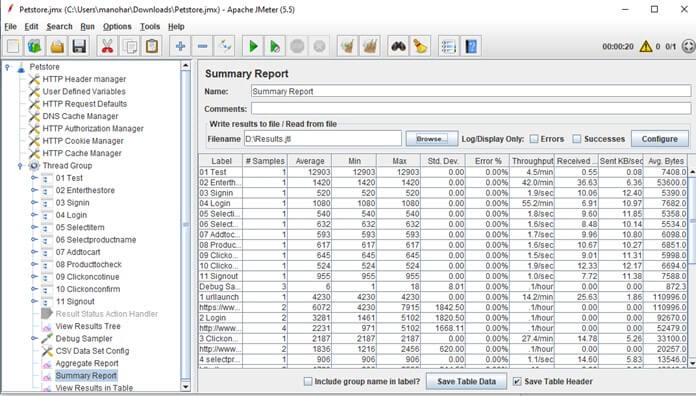The image size is (696, 396).
Task: Click the greyed Stop icon
Action: pos(297,46)
